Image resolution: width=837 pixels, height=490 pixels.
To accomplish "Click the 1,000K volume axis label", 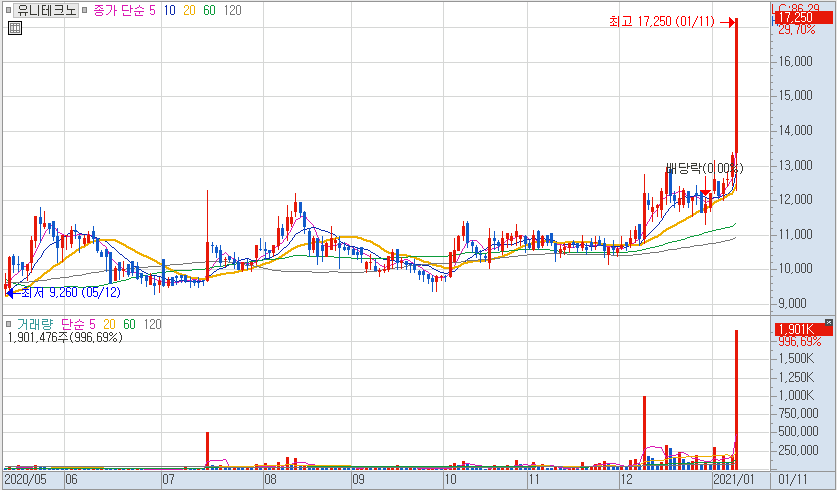I will point(796,395).
